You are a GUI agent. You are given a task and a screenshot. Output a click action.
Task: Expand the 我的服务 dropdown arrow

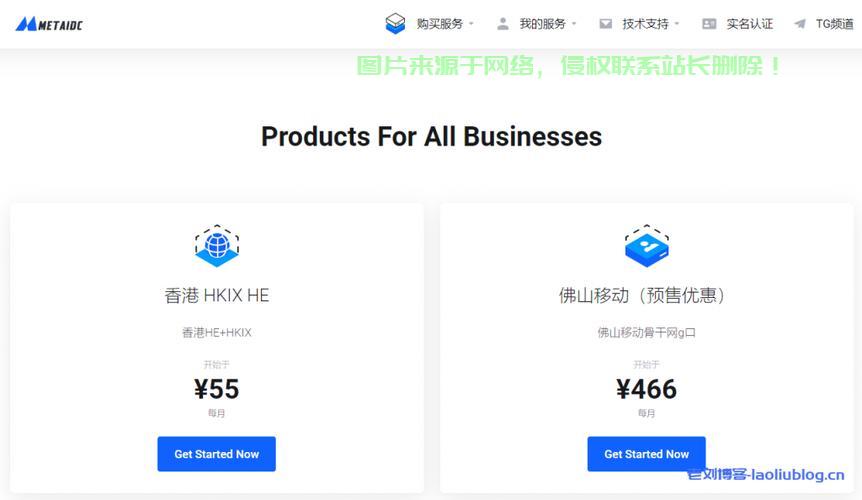pyautogui.click(x=574, y=24)
